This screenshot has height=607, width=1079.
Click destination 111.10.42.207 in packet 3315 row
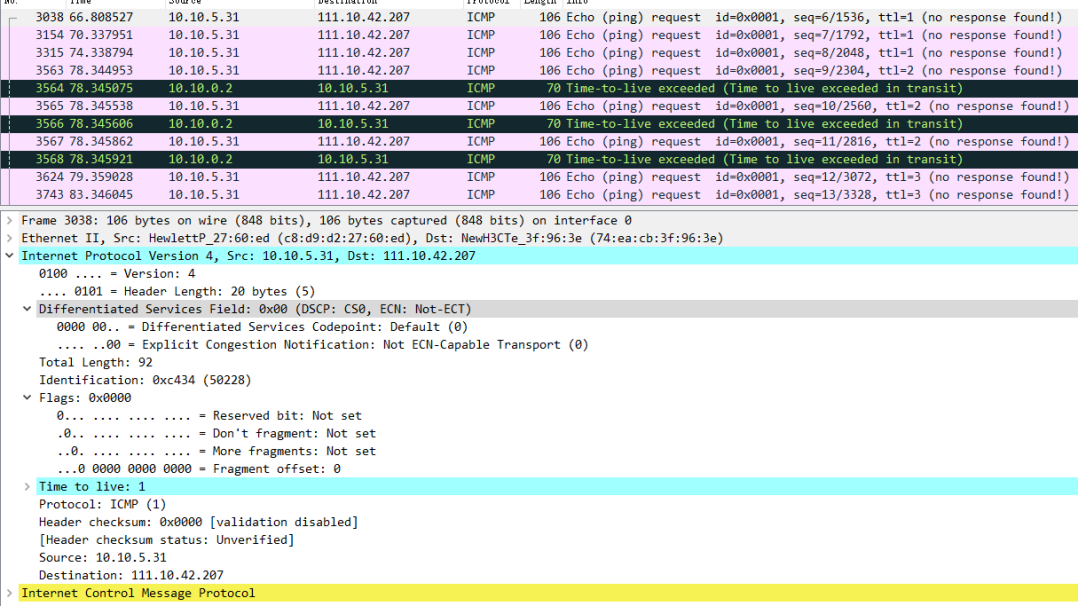coord(363,53)
